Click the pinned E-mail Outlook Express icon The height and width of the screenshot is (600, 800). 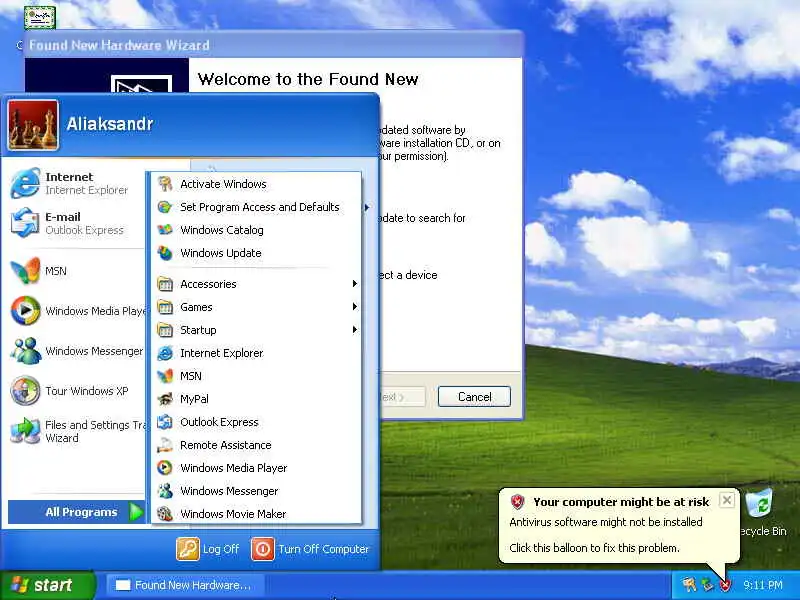[x=25, y=223]
